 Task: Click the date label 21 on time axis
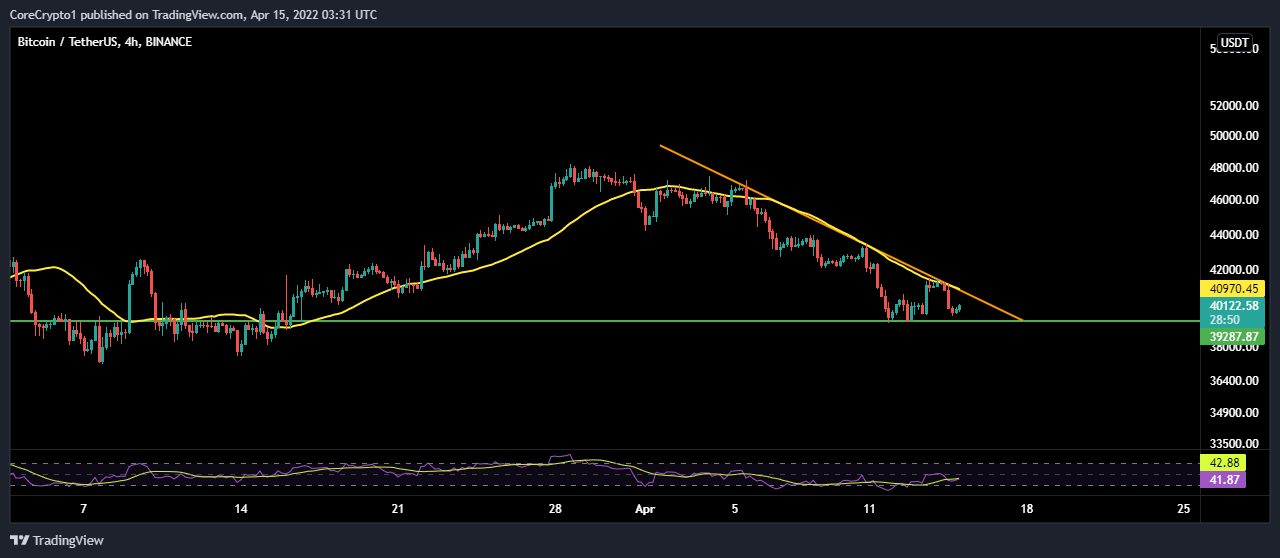point(398,509)
